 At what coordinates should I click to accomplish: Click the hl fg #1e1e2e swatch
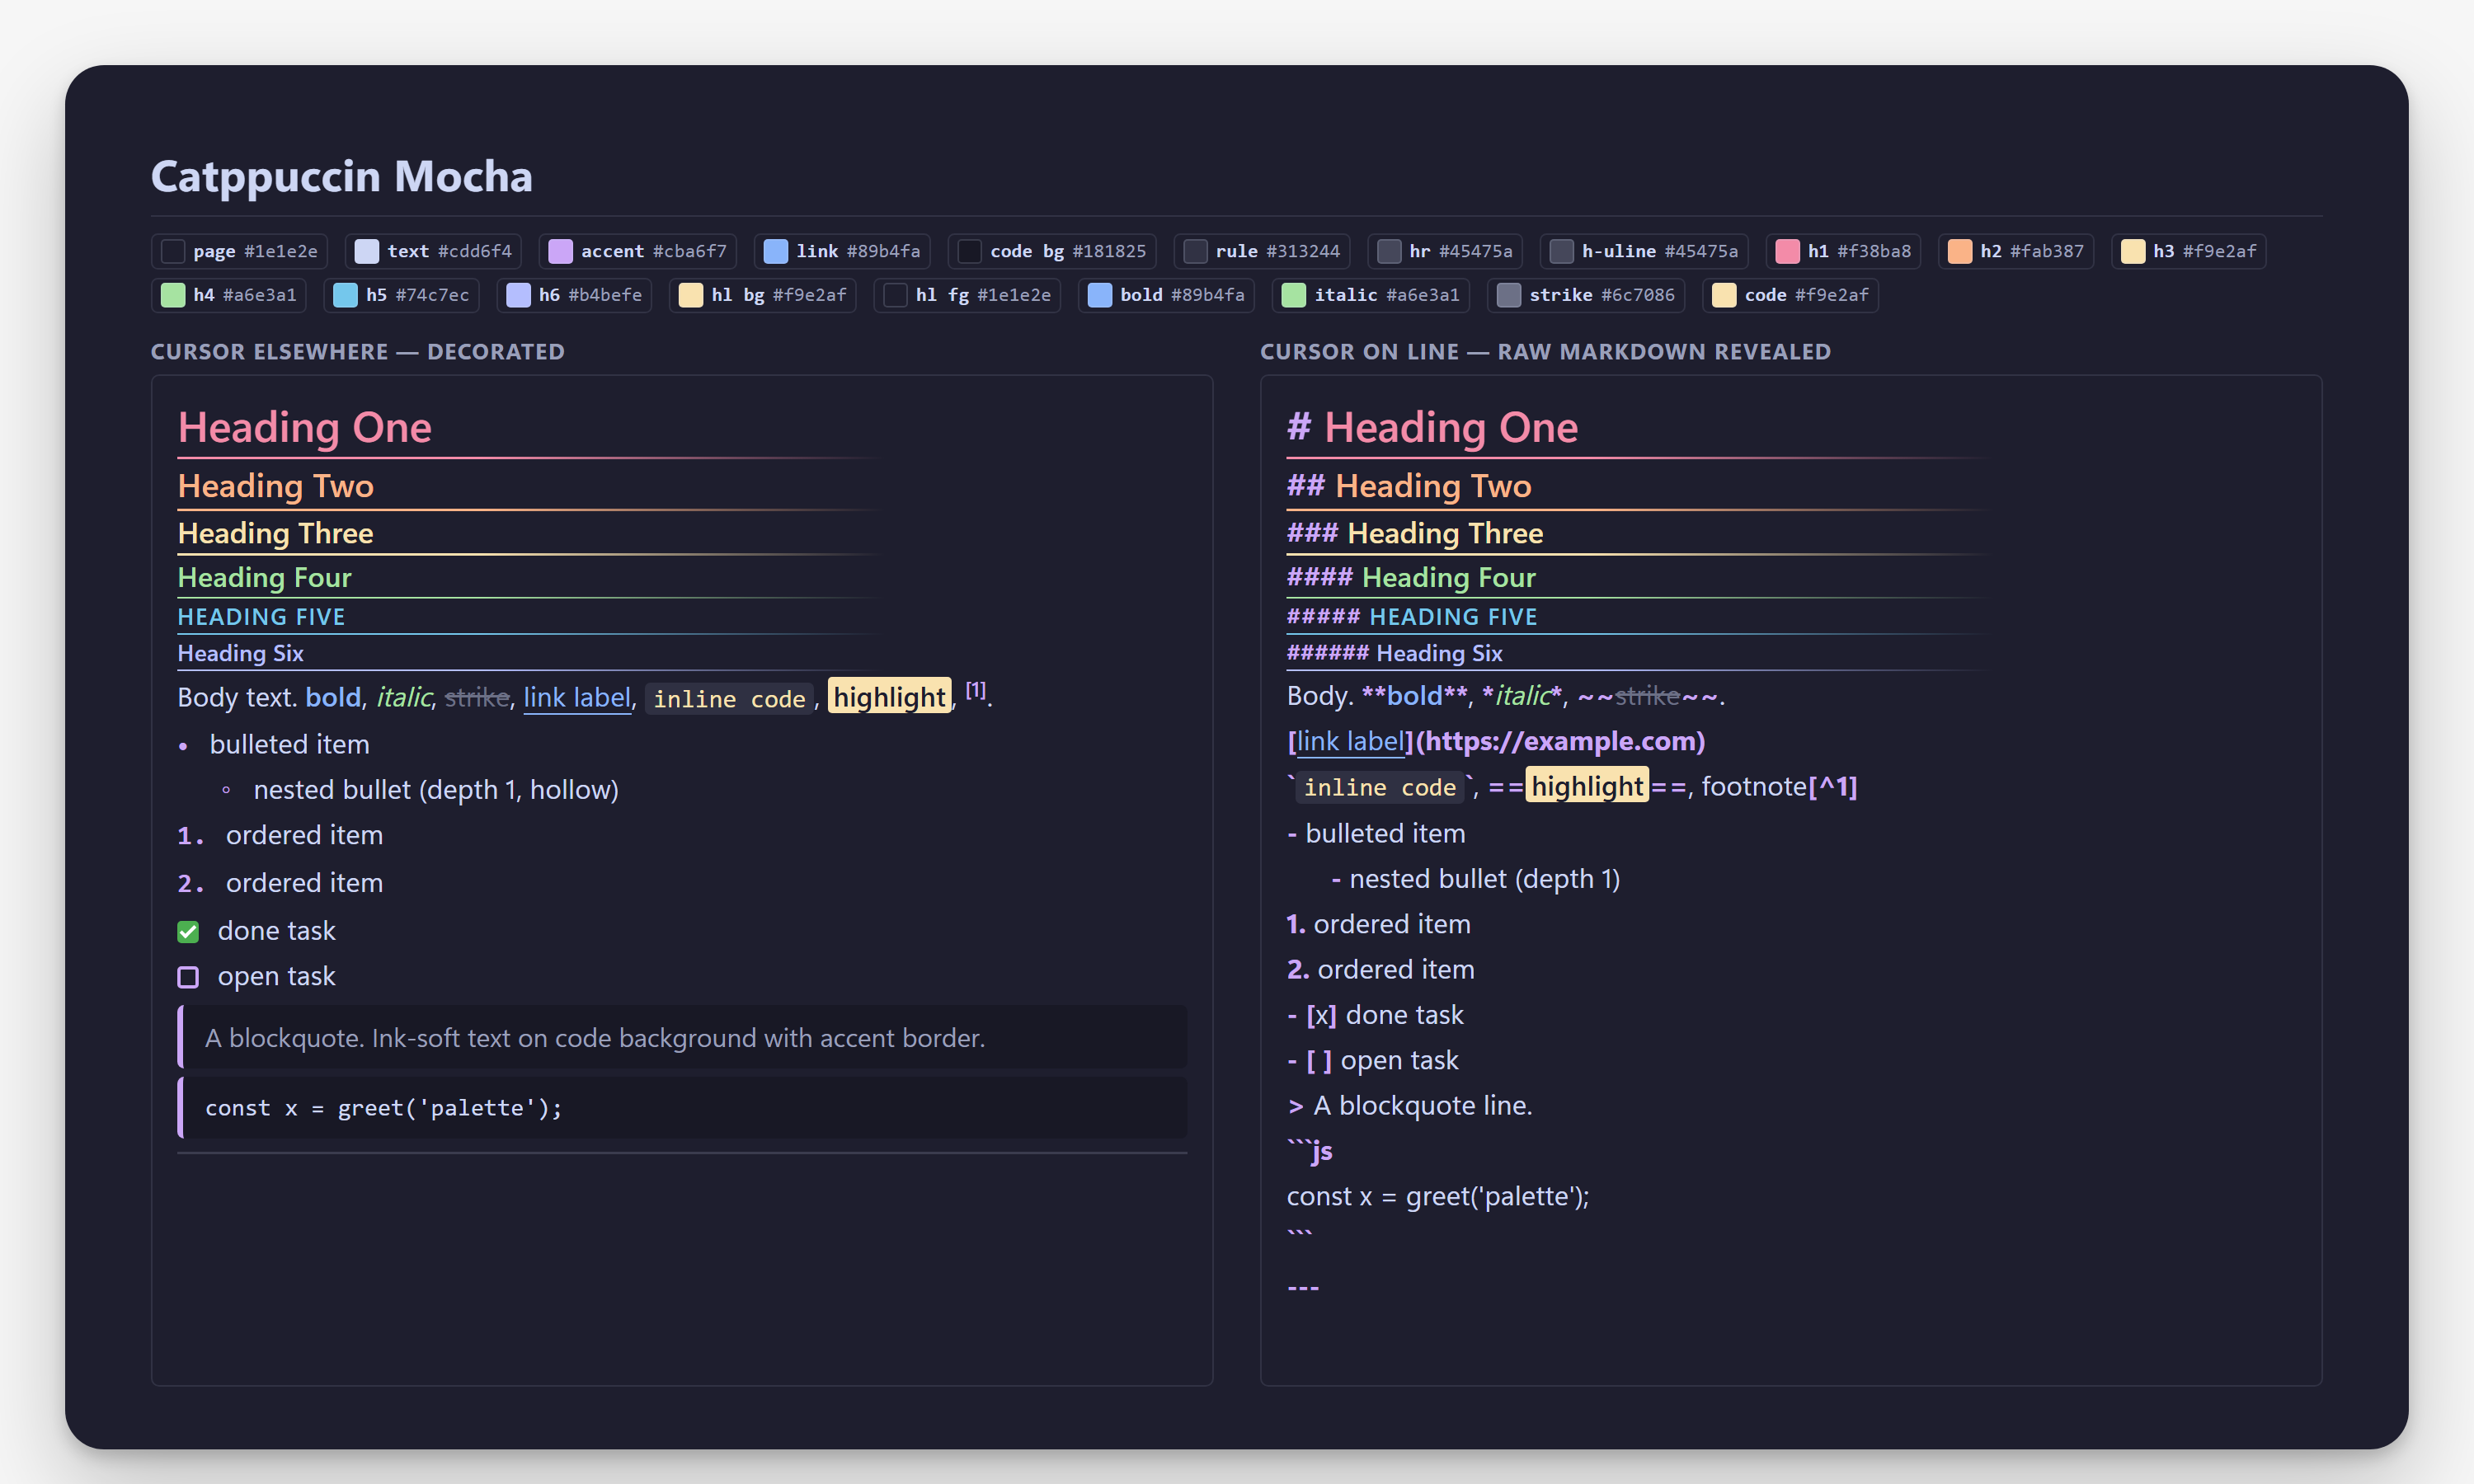(x=967, y=295)
